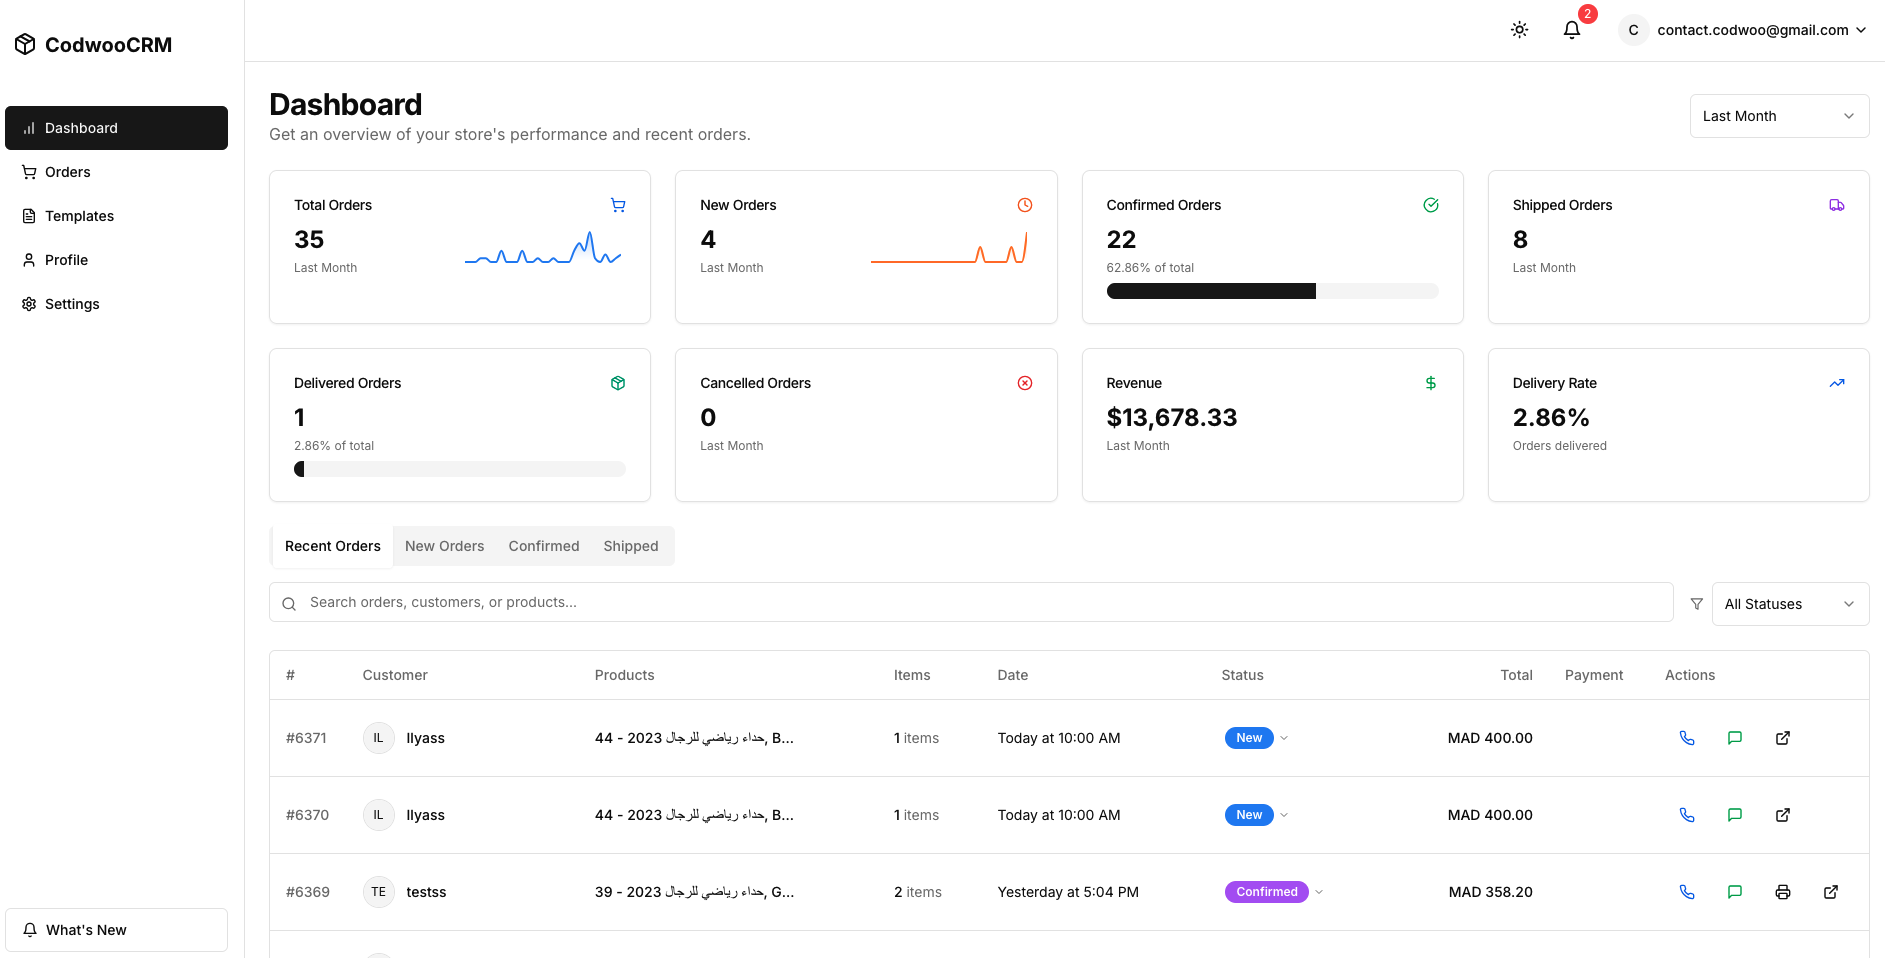This screenshot has width=1885, height=958.
Task: Click the filter icon beside All Statuses
Action: tap(1697, 603)
